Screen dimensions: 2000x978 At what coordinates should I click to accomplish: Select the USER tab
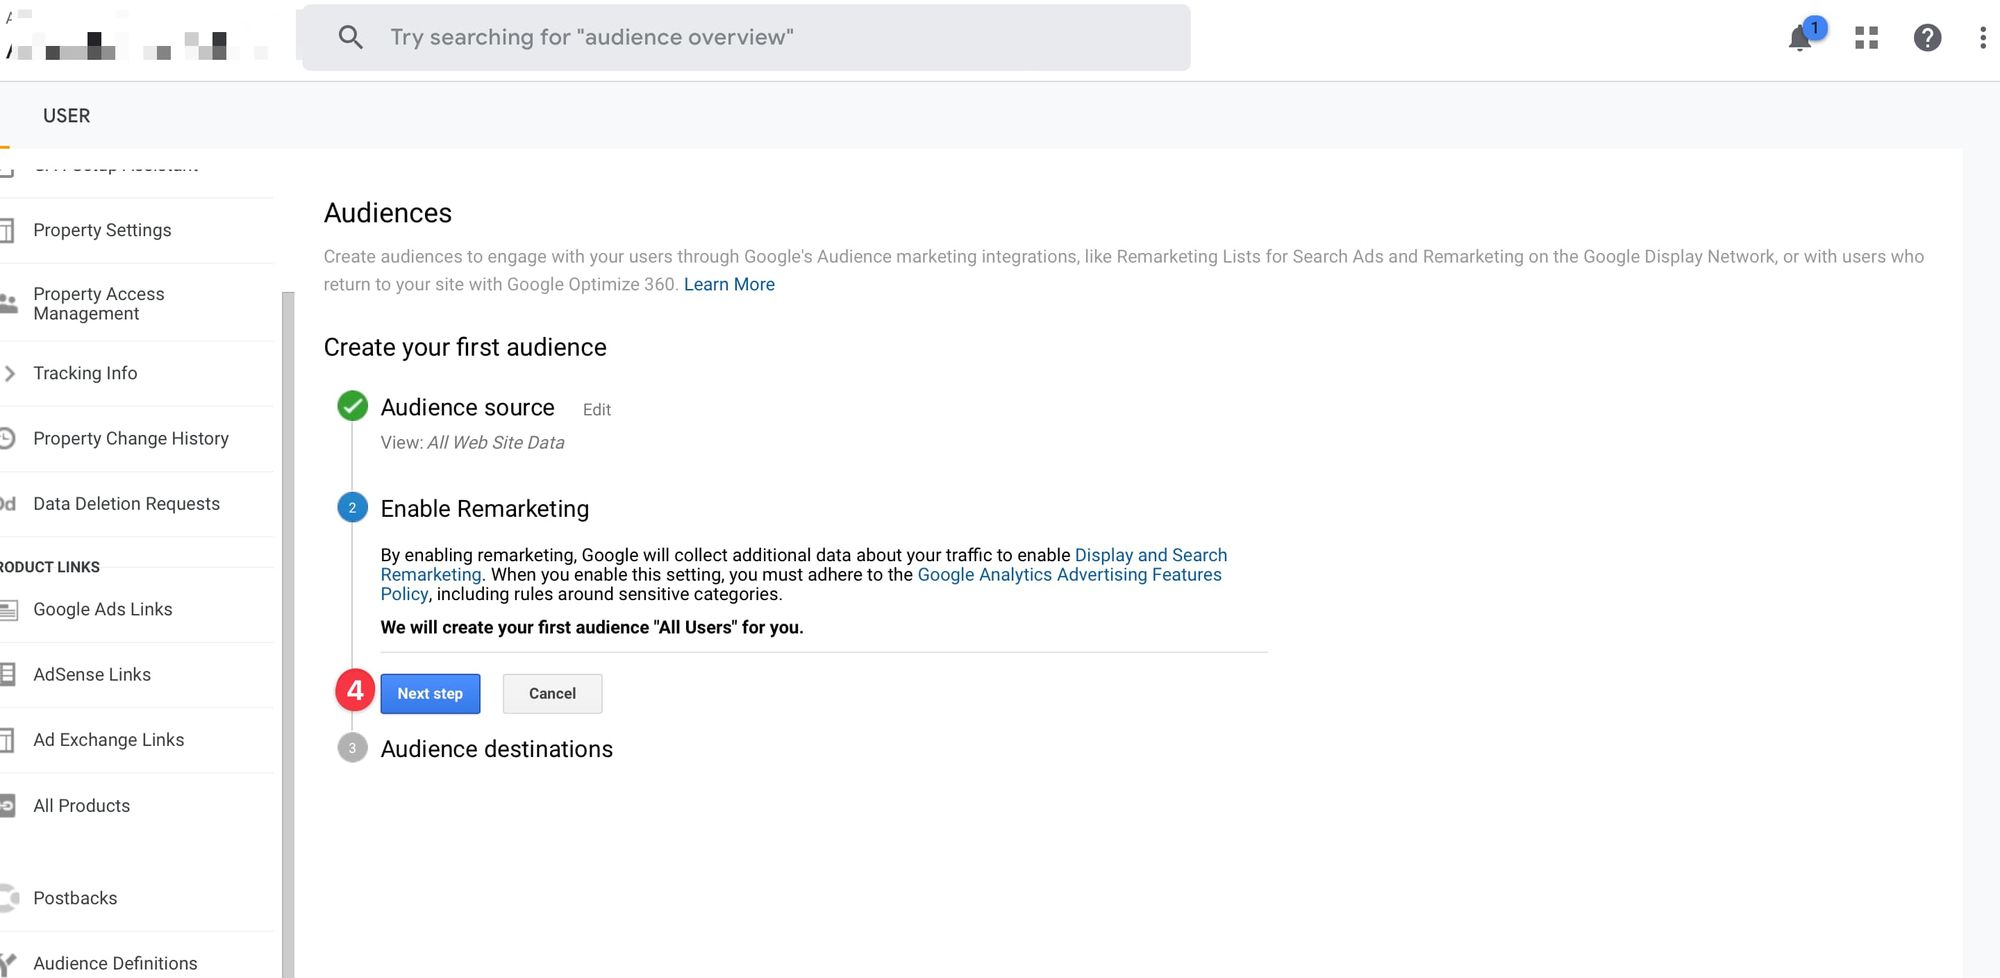pyautogui.click(x=66, y=116)
